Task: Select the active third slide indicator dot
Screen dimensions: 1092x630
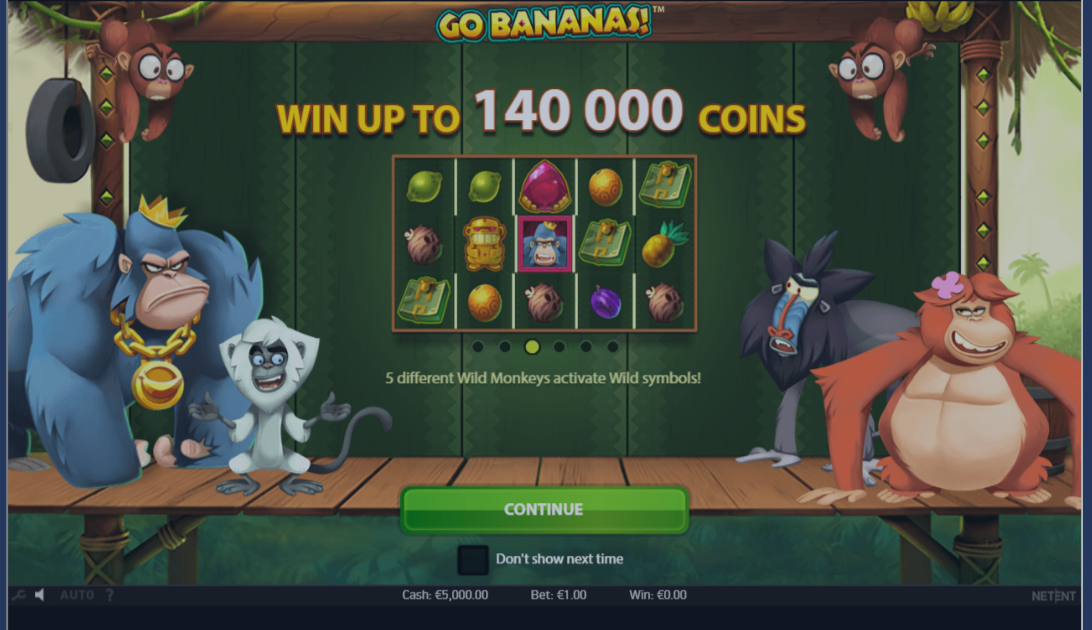Action: coord(532,346)
